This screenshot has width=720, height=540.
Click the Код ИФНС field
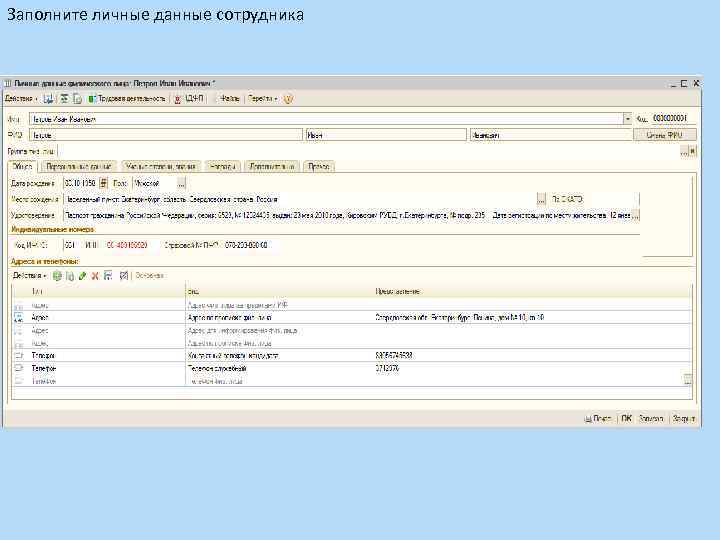[x=72, y=245]
